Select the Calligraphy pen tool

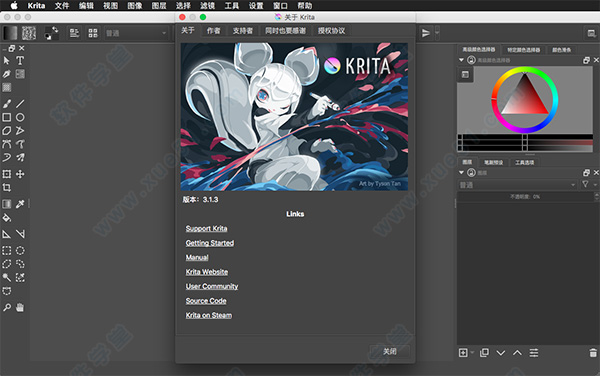[7, 74]
